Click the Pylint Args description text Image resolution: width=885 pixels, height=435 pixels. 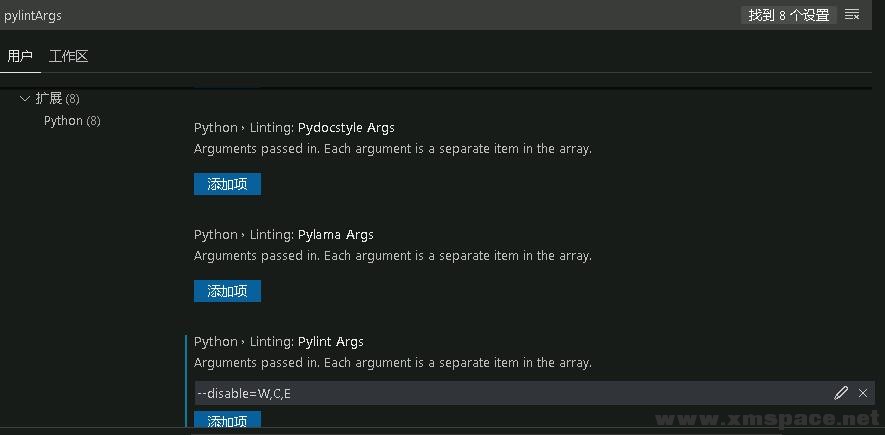[393, 363]
